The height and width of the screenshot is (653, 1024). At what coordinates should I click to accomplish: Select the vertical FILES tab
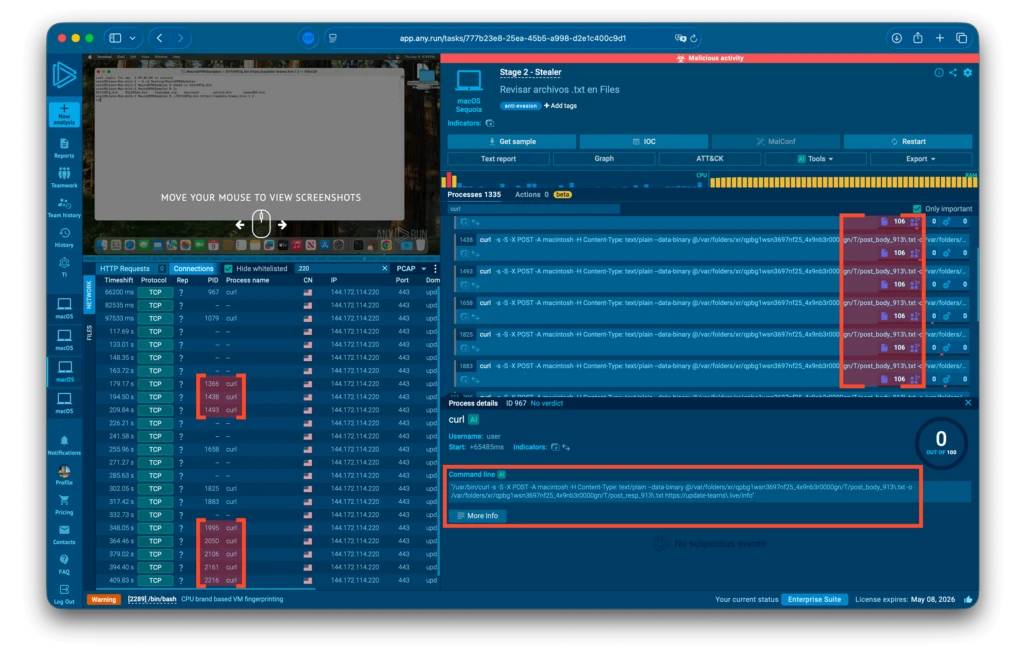88,332
